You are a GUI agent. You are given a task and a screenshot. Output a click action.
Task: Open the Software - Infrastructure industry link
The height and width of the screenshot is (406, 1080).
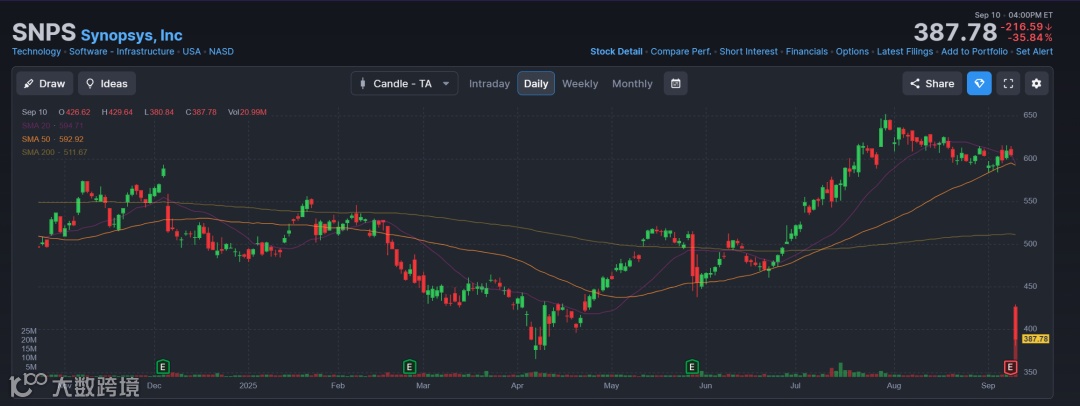(122, 52)
